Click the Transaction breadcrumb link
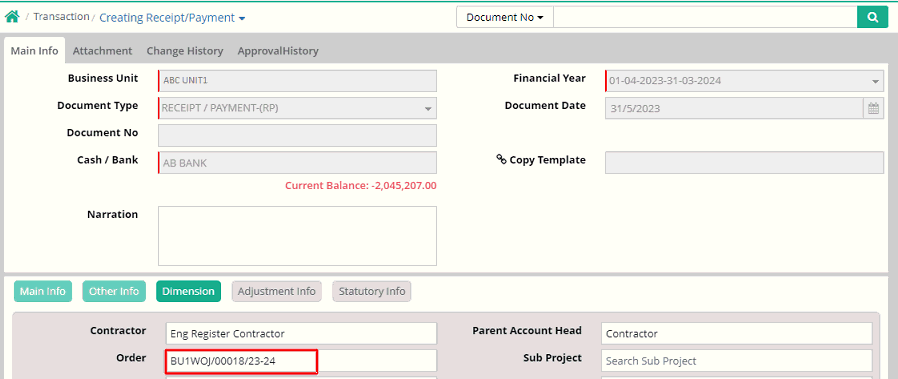Screen dimensions: 898x379 coord(61,17)
